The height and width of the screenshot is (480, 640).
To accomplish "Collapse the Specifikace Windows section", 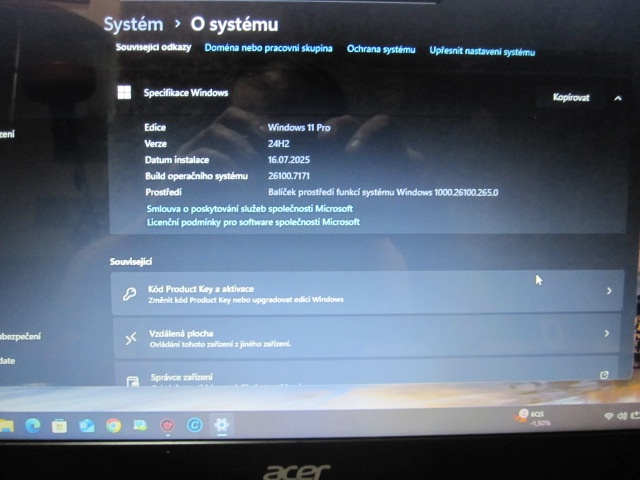I will (x=618, y=98).
